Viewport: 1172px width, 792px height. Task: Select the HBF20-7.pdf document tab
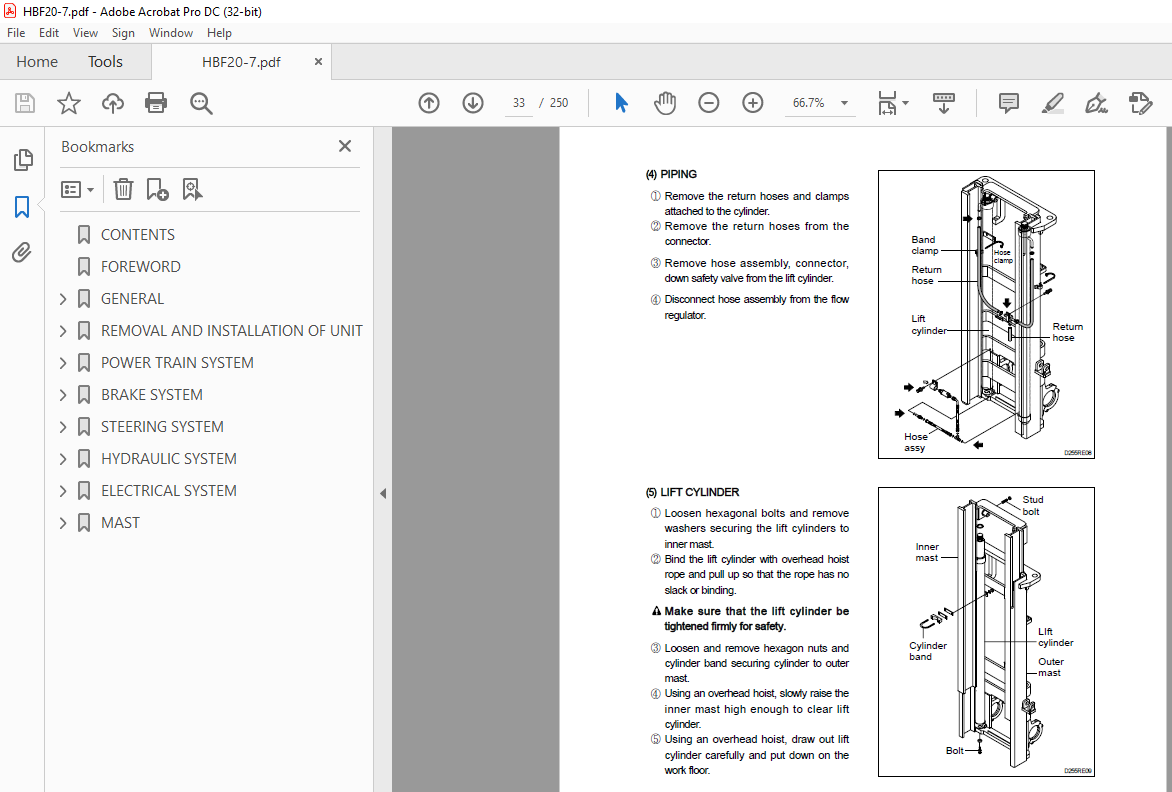pyautogui.click(x=241, y=62)
